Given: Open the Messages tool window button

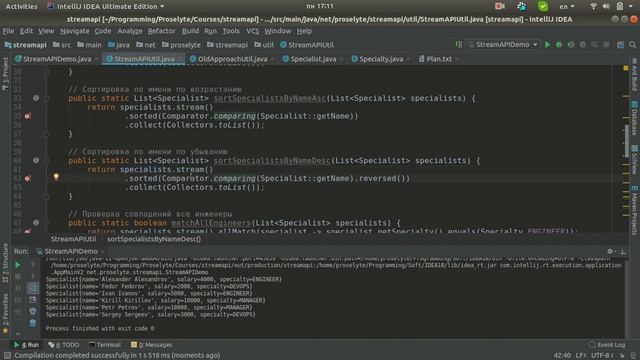Looking at the screenshot, I should (x=152, y=345).
